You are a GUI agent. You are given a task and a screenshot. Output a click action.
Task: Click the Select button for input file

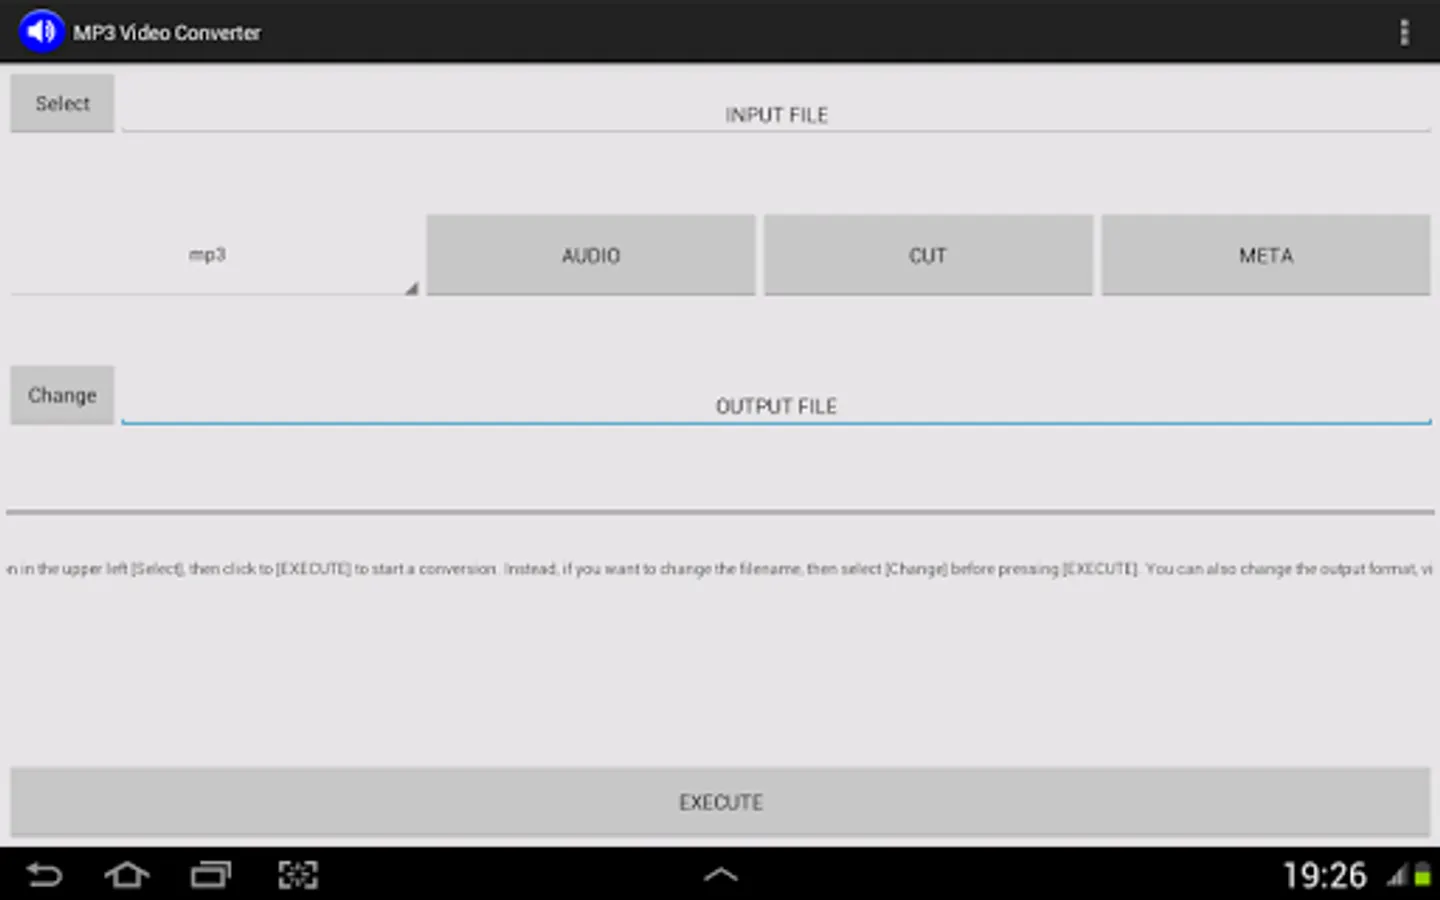pos(62,103)
